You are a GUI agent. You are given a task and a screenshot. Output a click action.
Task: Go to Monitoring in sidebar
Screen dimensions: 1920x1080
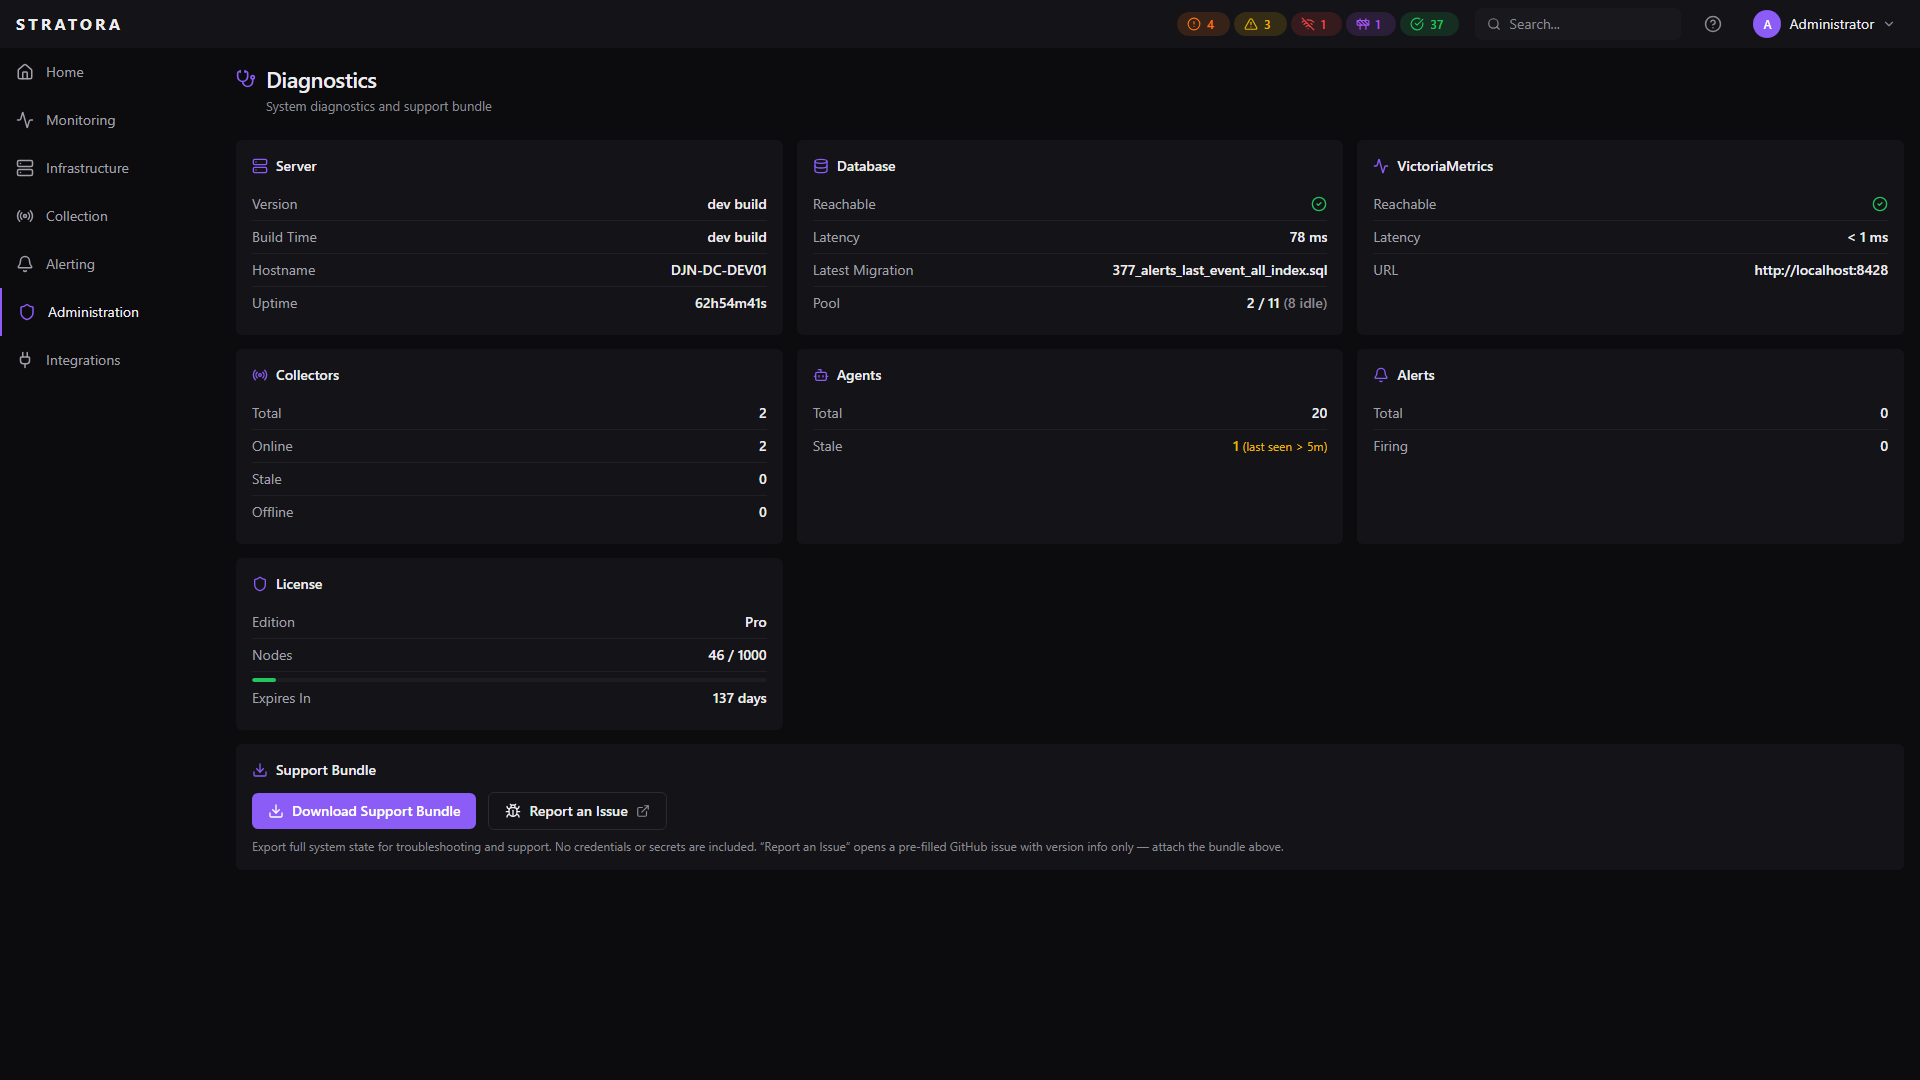[110, 120]
